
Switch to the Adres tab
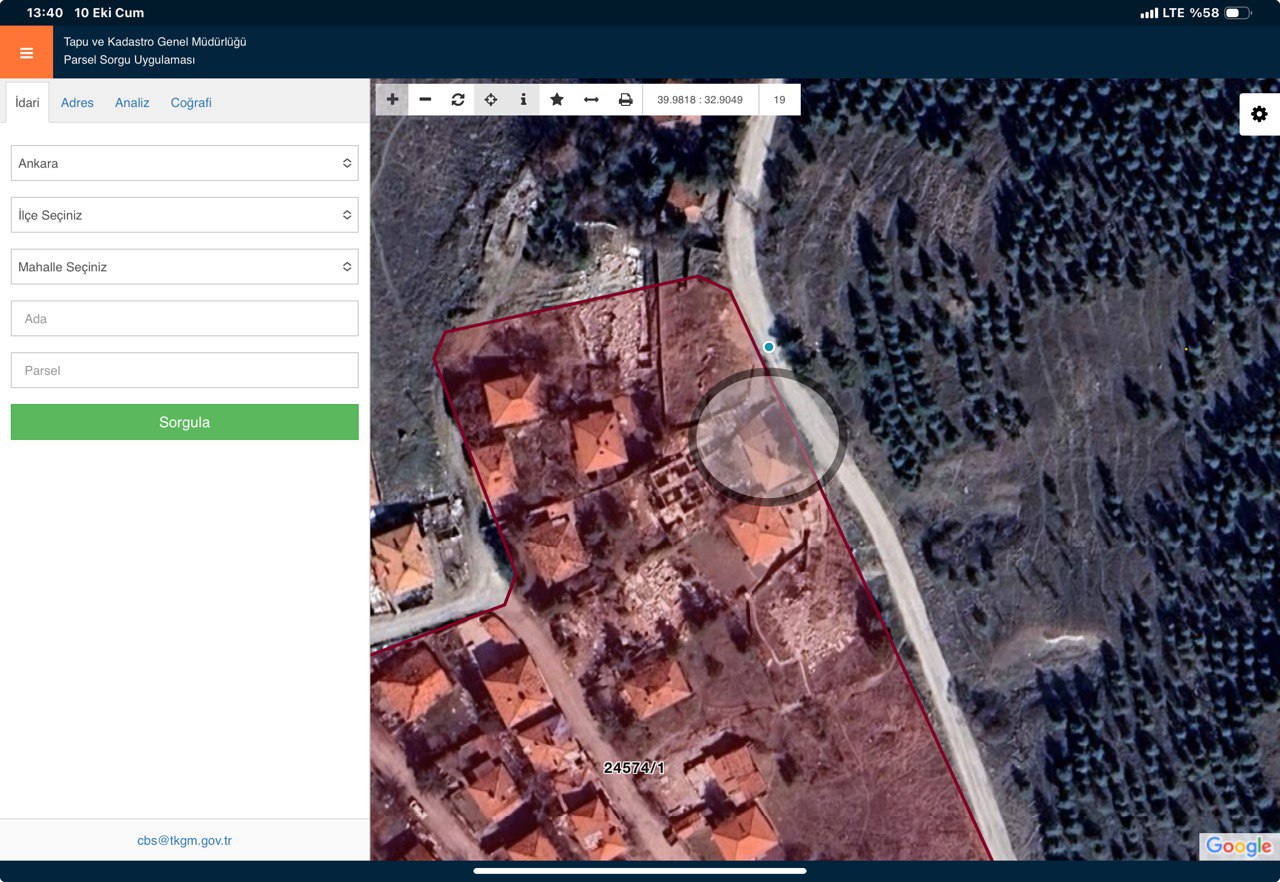pos(77,103)
